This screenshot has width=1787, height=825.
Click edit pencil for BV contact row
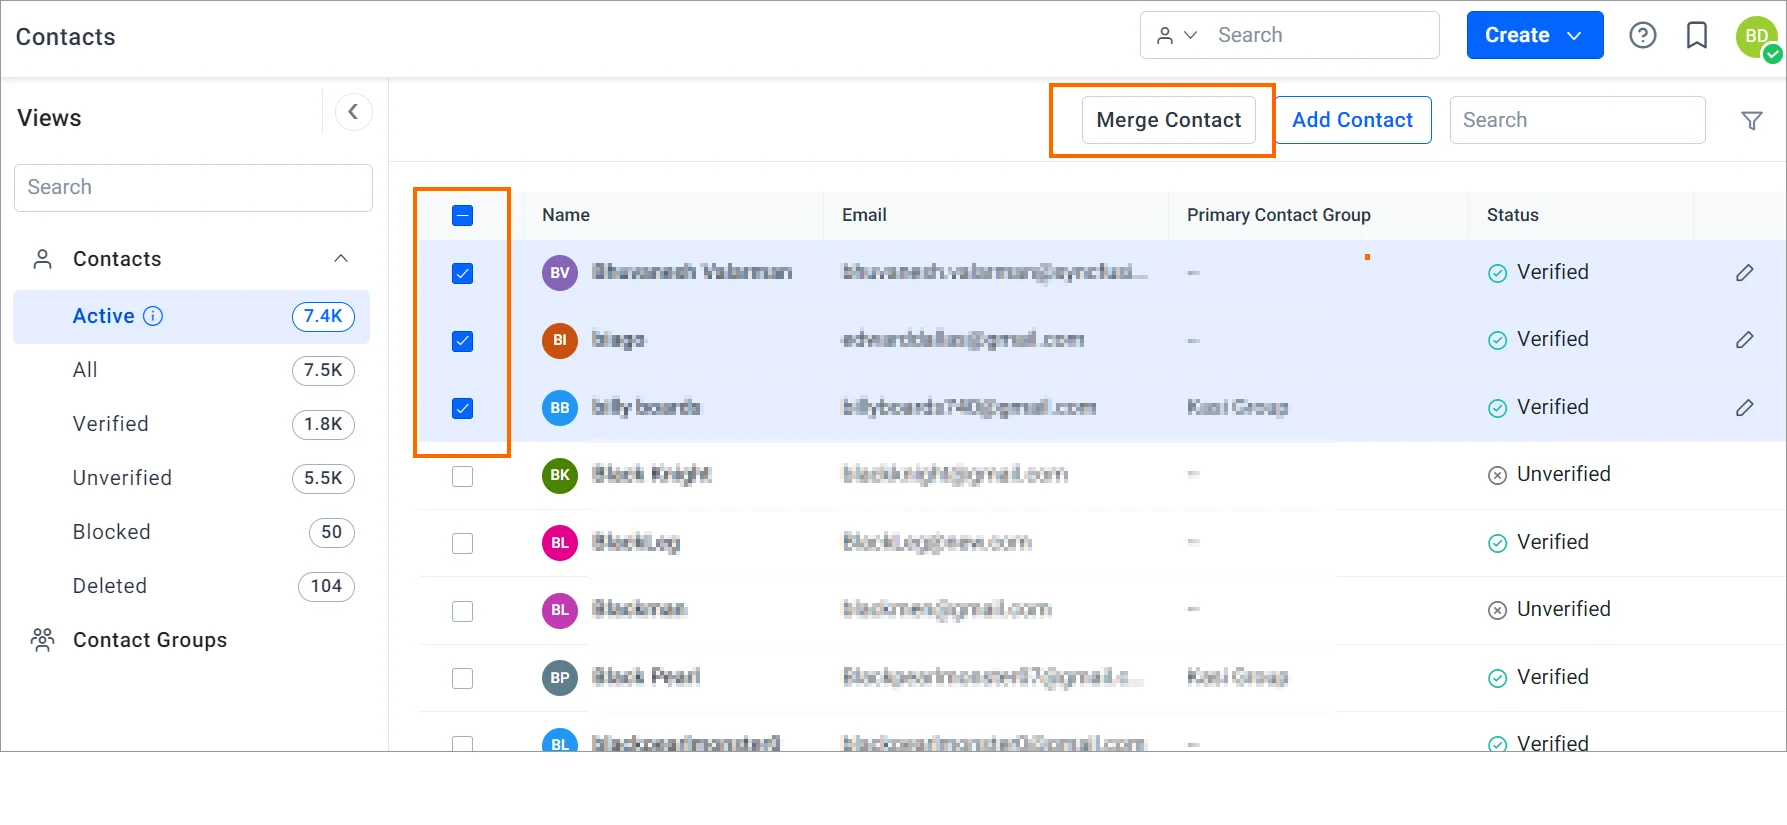[1744, 273]
